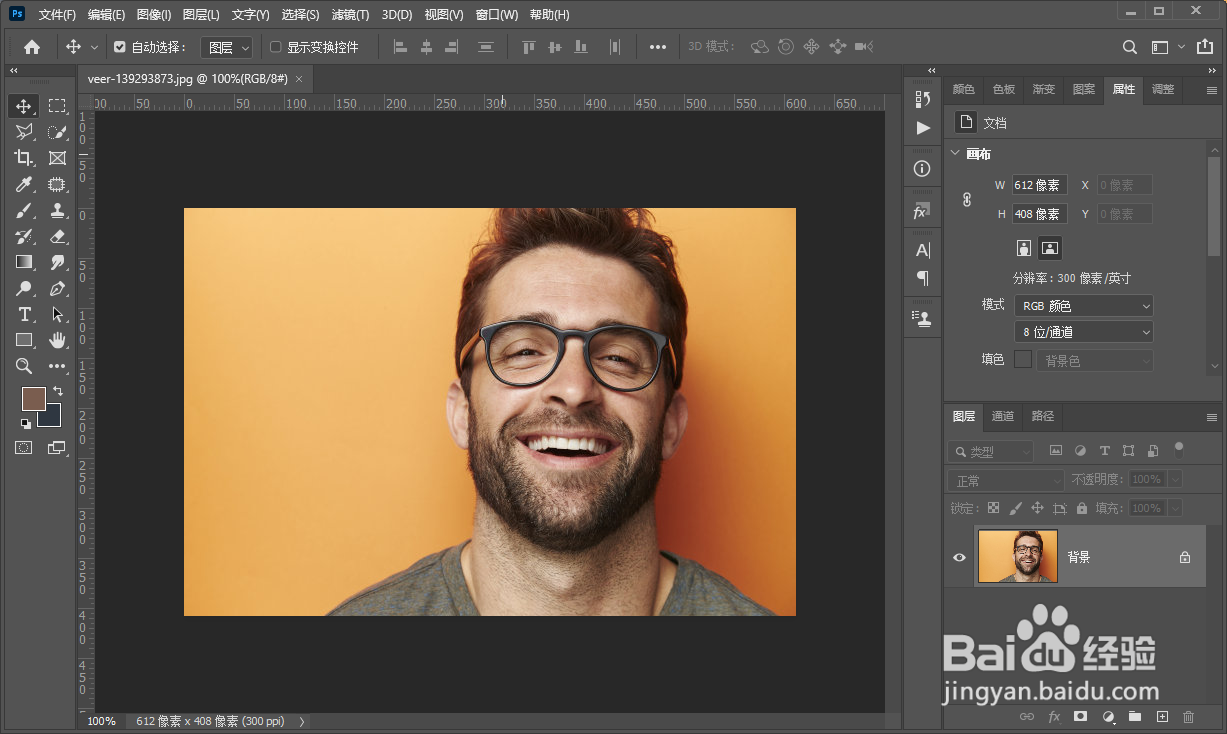Switch to the 通道 tab
Screen dimensions: 1227x734
click(1003, 416)
